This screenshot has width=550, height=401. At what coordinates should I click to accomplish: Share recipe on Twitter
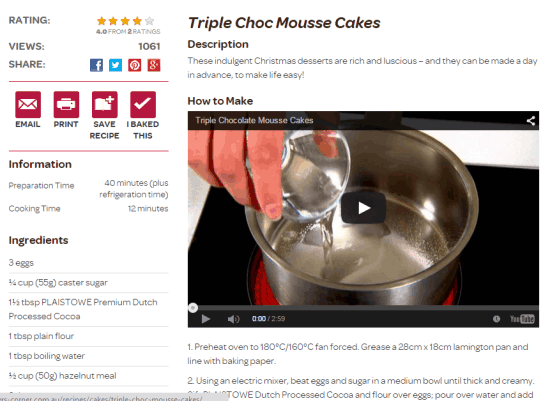[x=115, y=65]
